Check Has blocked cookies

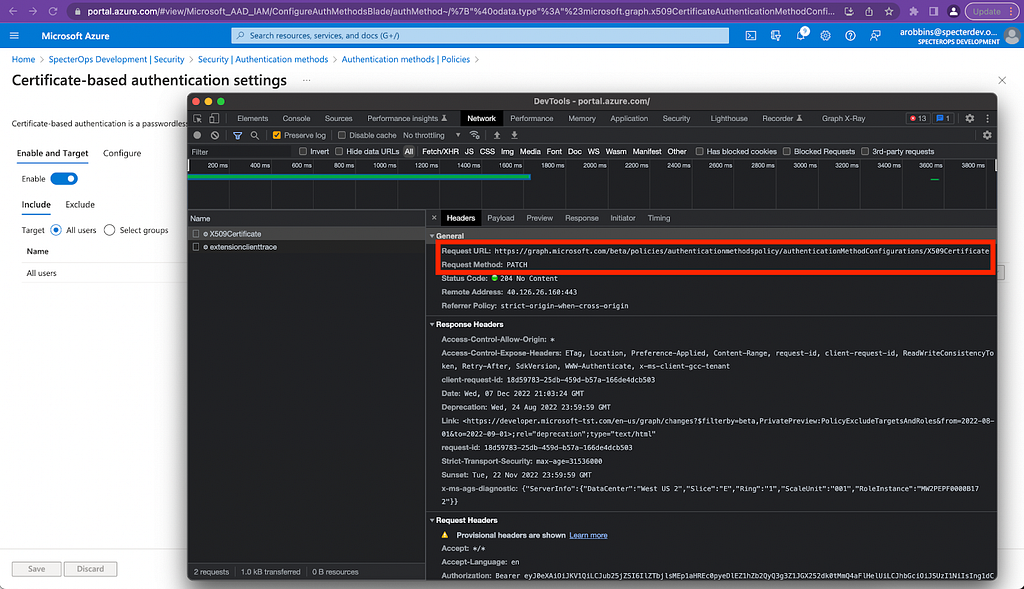pos(699,151)
